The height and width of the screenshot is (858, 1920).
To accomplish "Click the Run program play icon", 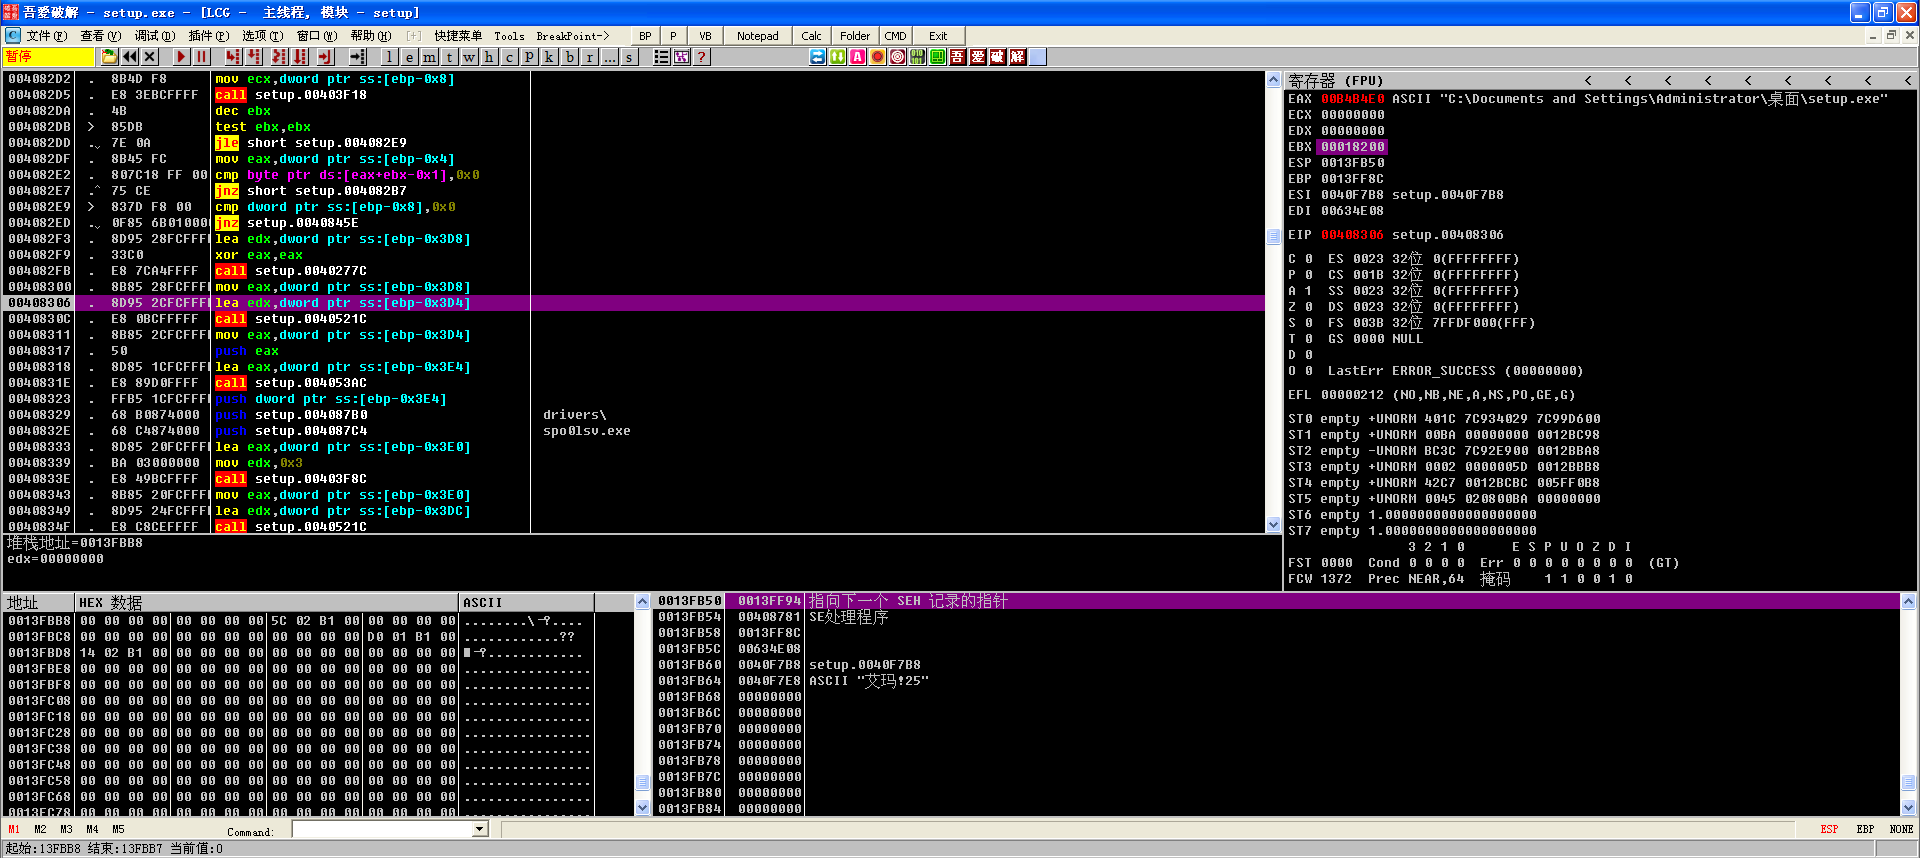I will pyautogui.click(x=181, y=57).
